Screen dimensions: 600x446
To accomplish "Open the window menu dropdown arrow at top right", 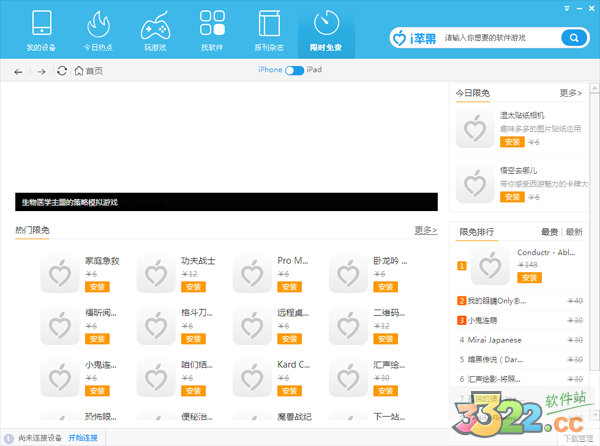I will pyautogui.click(x=567, y=8).
